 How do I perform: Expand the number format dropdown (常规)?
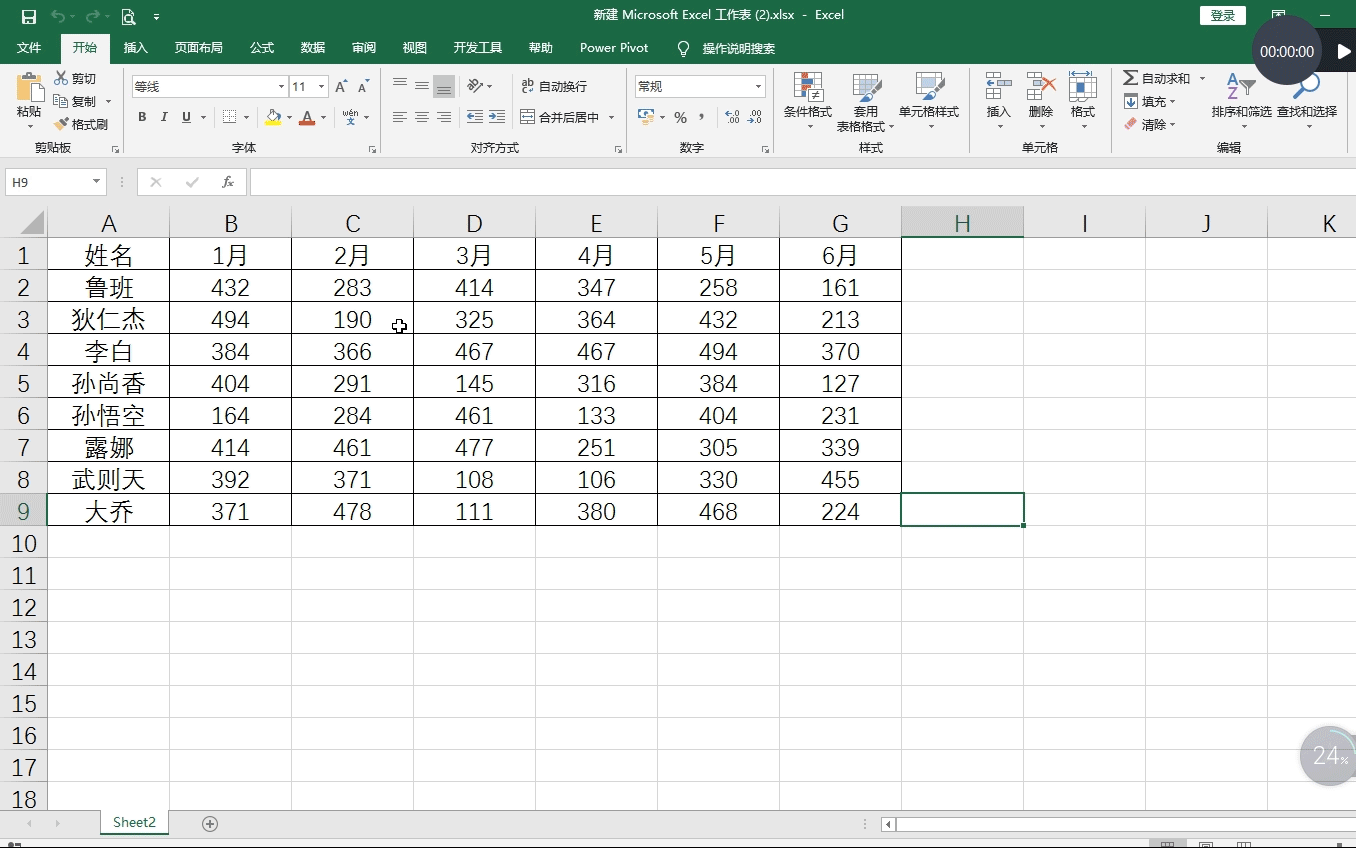(x=758, y=87)
